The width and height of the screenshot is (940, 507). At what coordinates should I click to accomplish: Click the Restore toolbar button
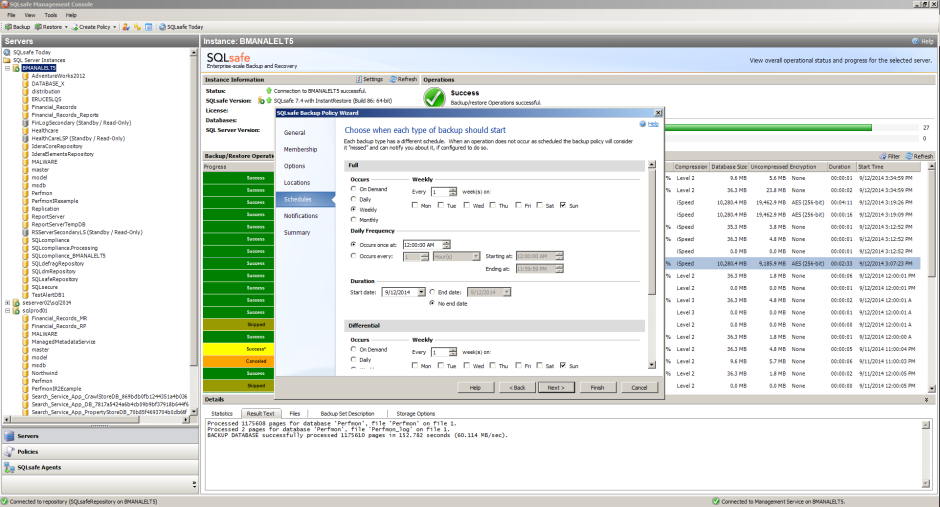[48, 27]
